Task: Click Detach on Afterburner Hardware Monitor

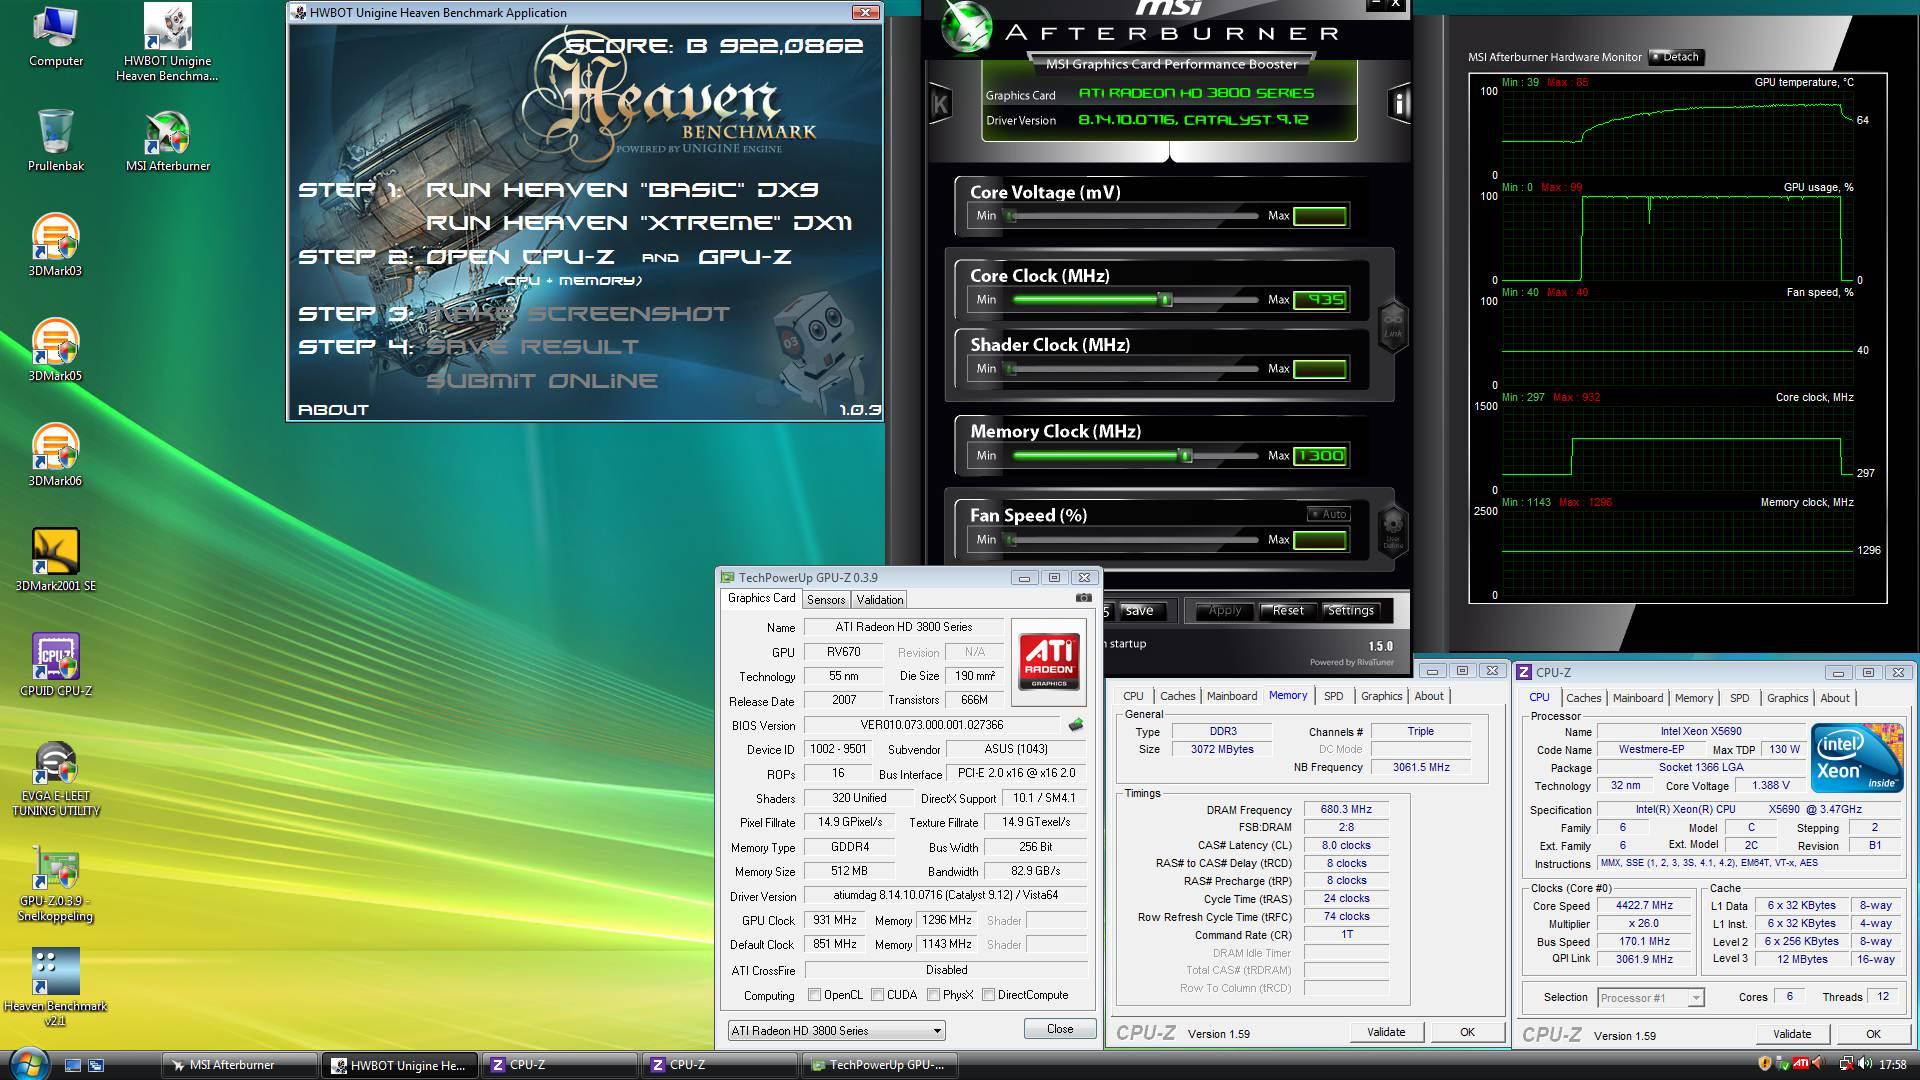Action: (1675, 57)
